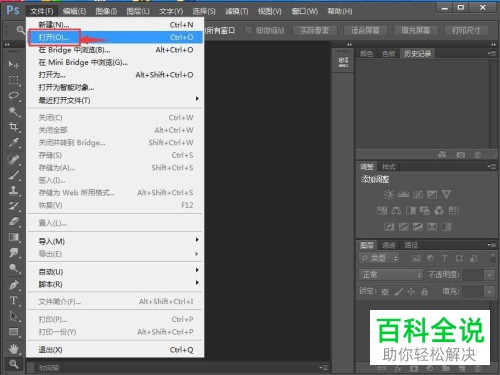
Task: Click trash icon in History panel
Action: click(478, 155)
